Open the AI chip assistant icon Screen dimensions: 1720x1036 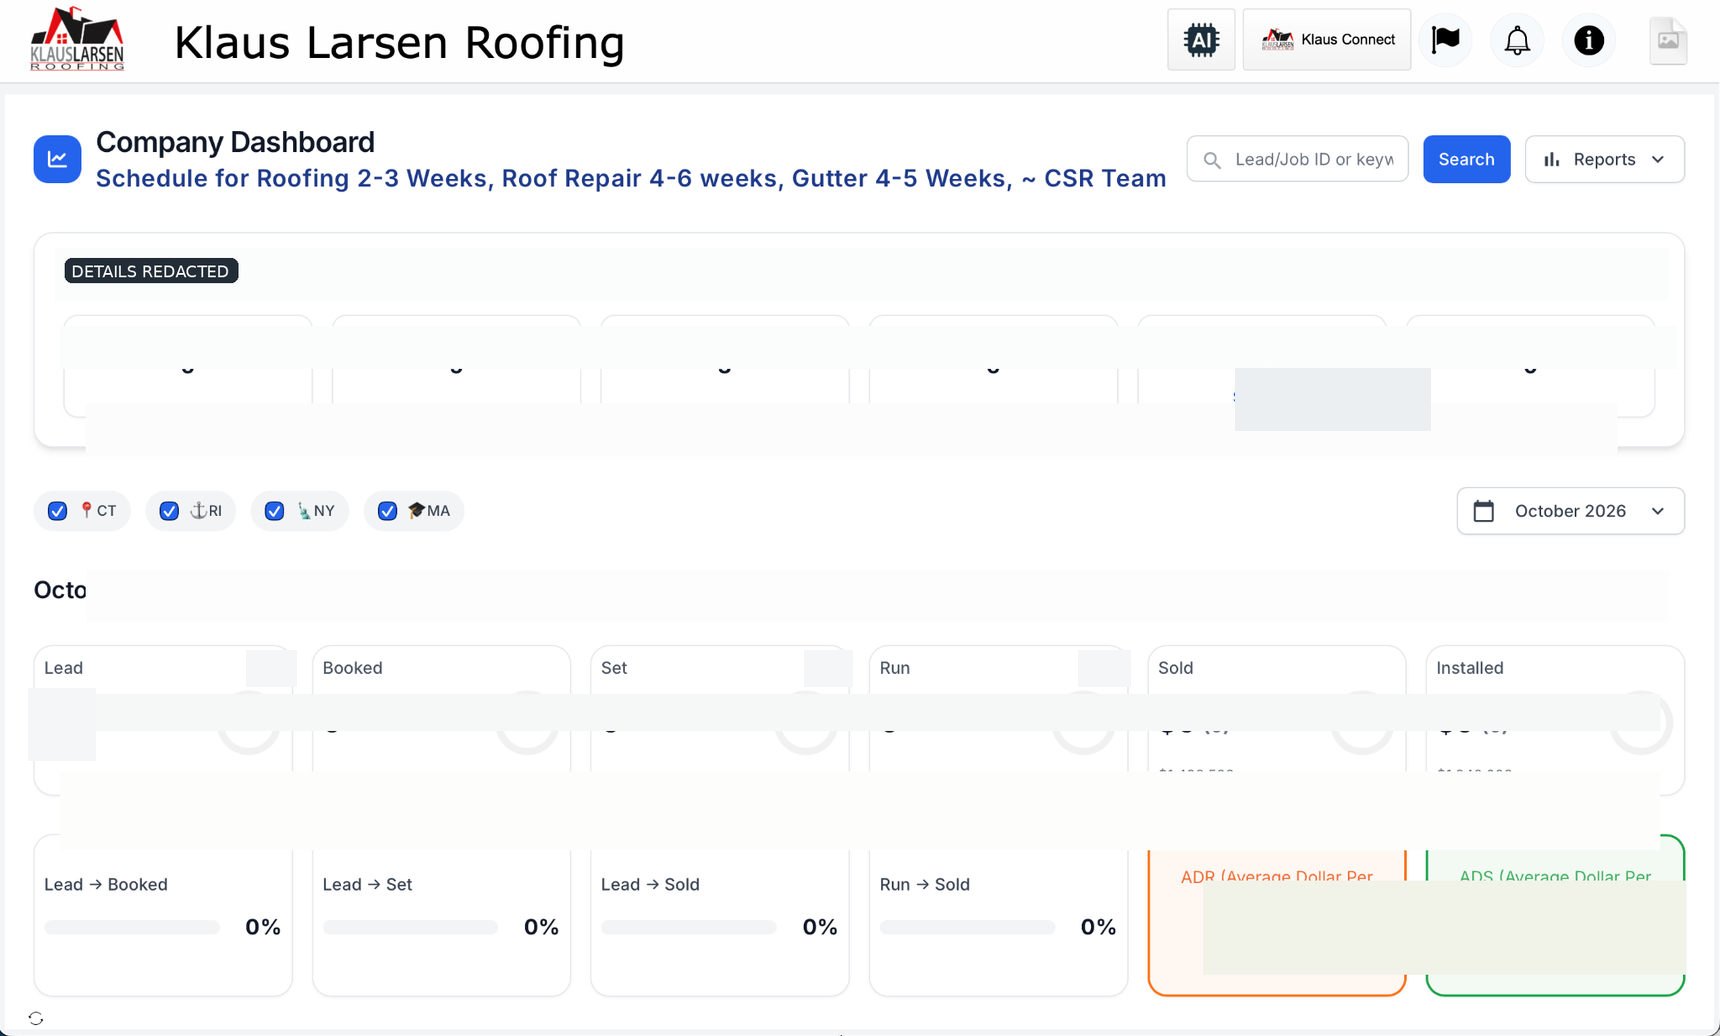coord(1201,40)
